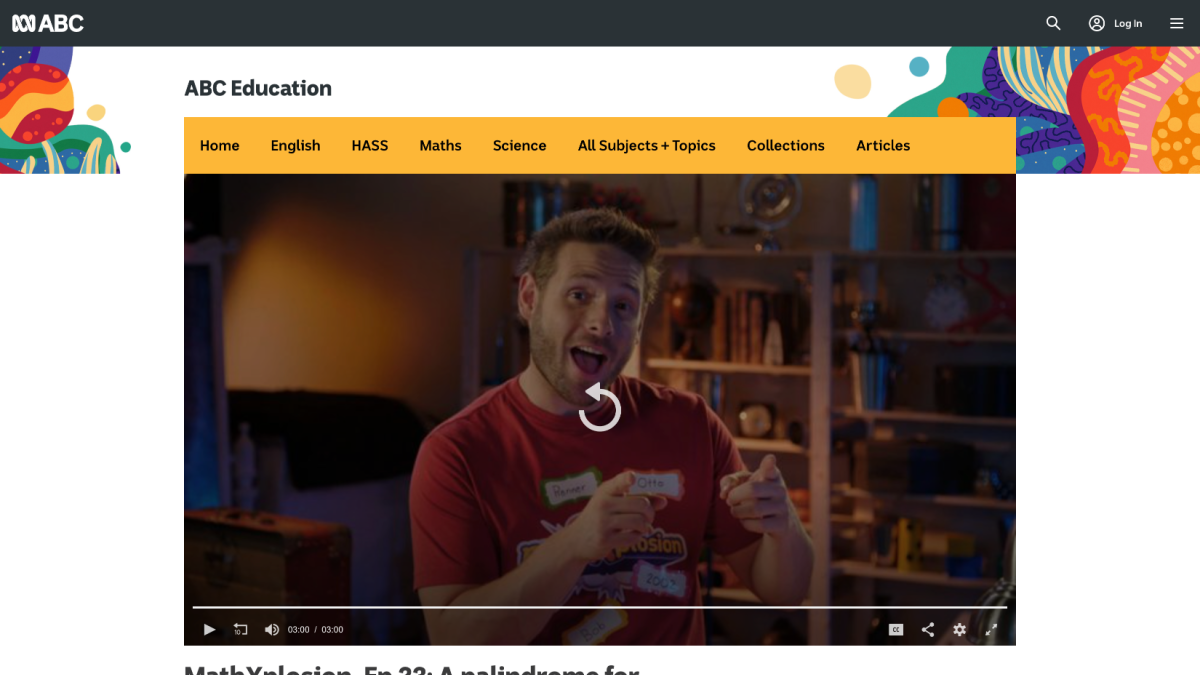Open the HASS subject page
The width and height of the screenshot is (1200, 675).
pos(369,145)
